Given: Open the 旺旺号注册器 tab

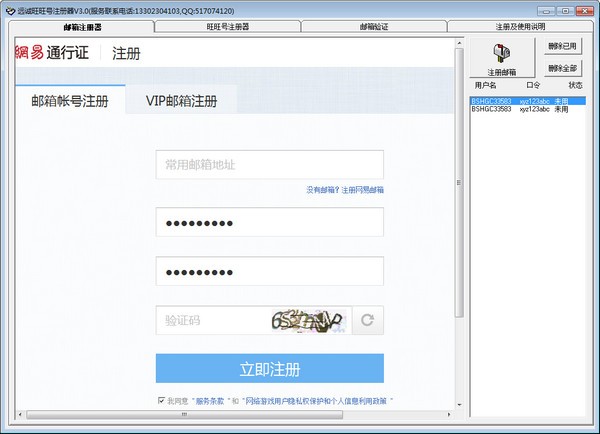Looking at the screenshot, I should point(228,26).
